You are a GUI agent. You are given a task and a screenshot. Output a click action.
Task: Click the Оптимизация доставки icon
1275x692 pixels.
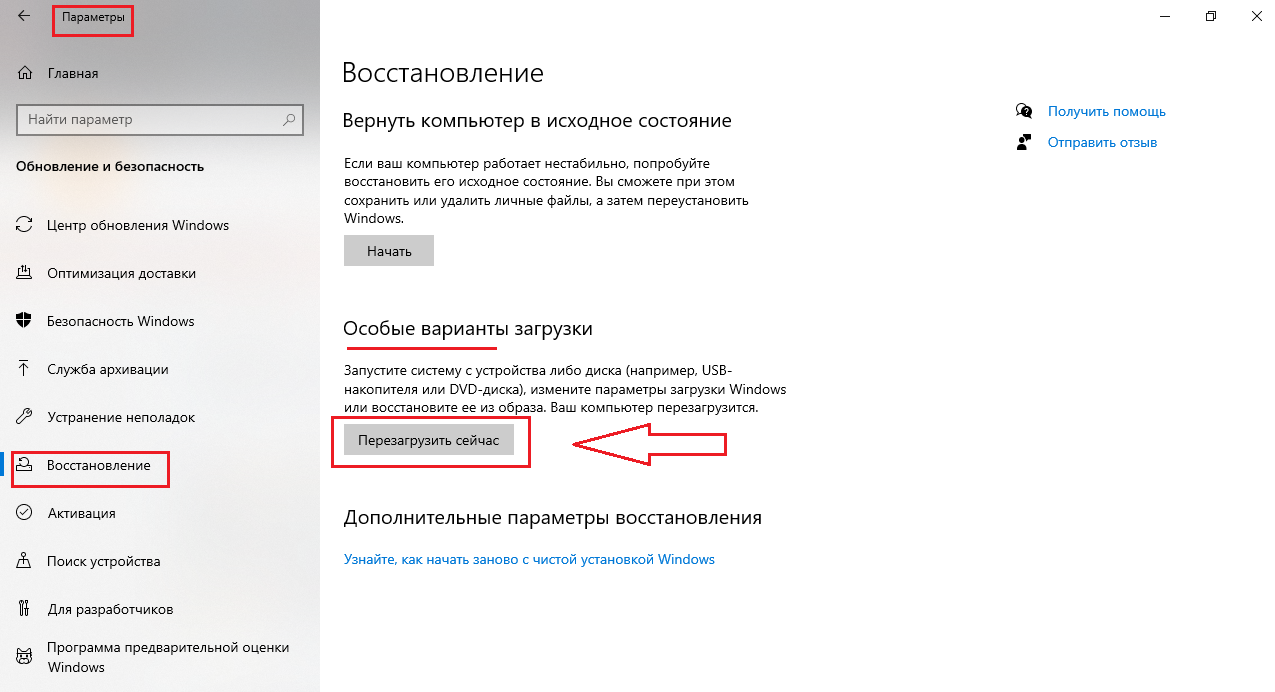25,273
